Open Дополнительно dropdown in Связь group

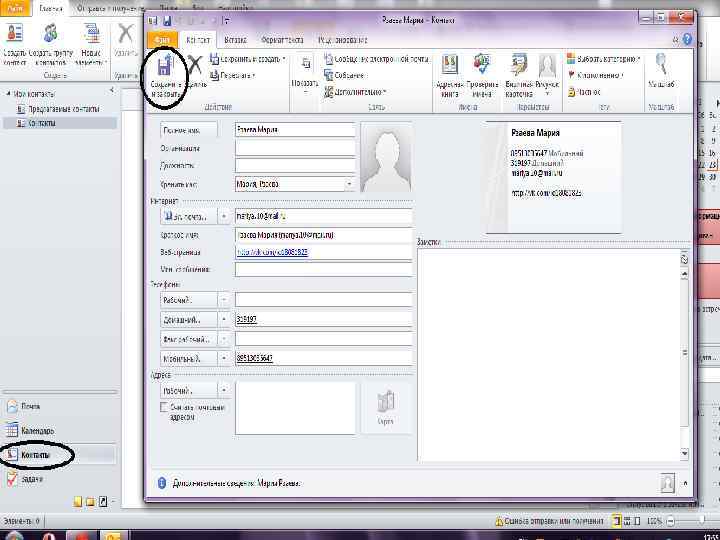(354, 92)
